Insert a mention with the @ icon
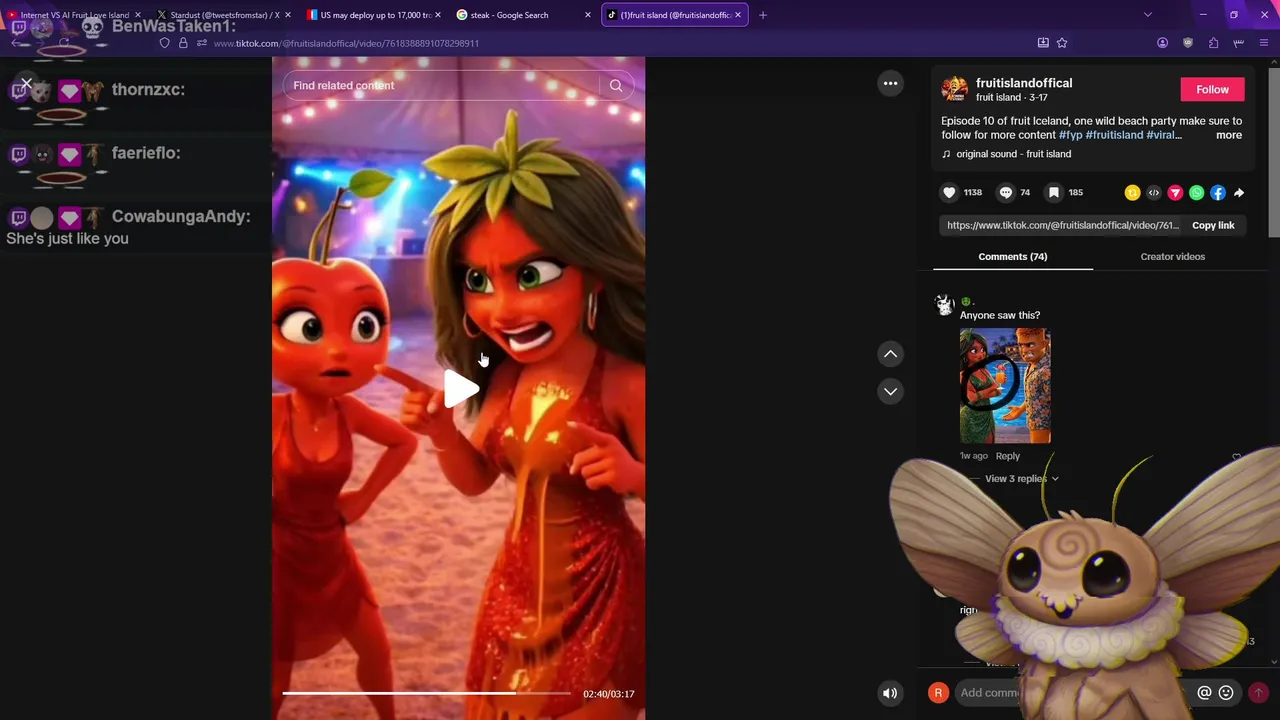The width and height of the screenshot is (1280, 720). pos(1204,692)
